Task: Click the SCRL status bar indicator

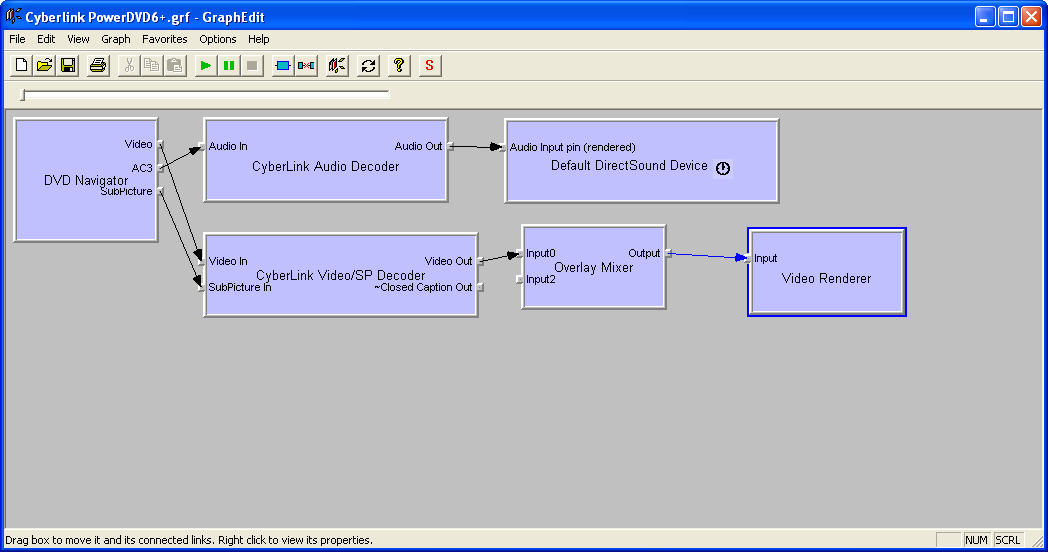Action: point(1007,540)
